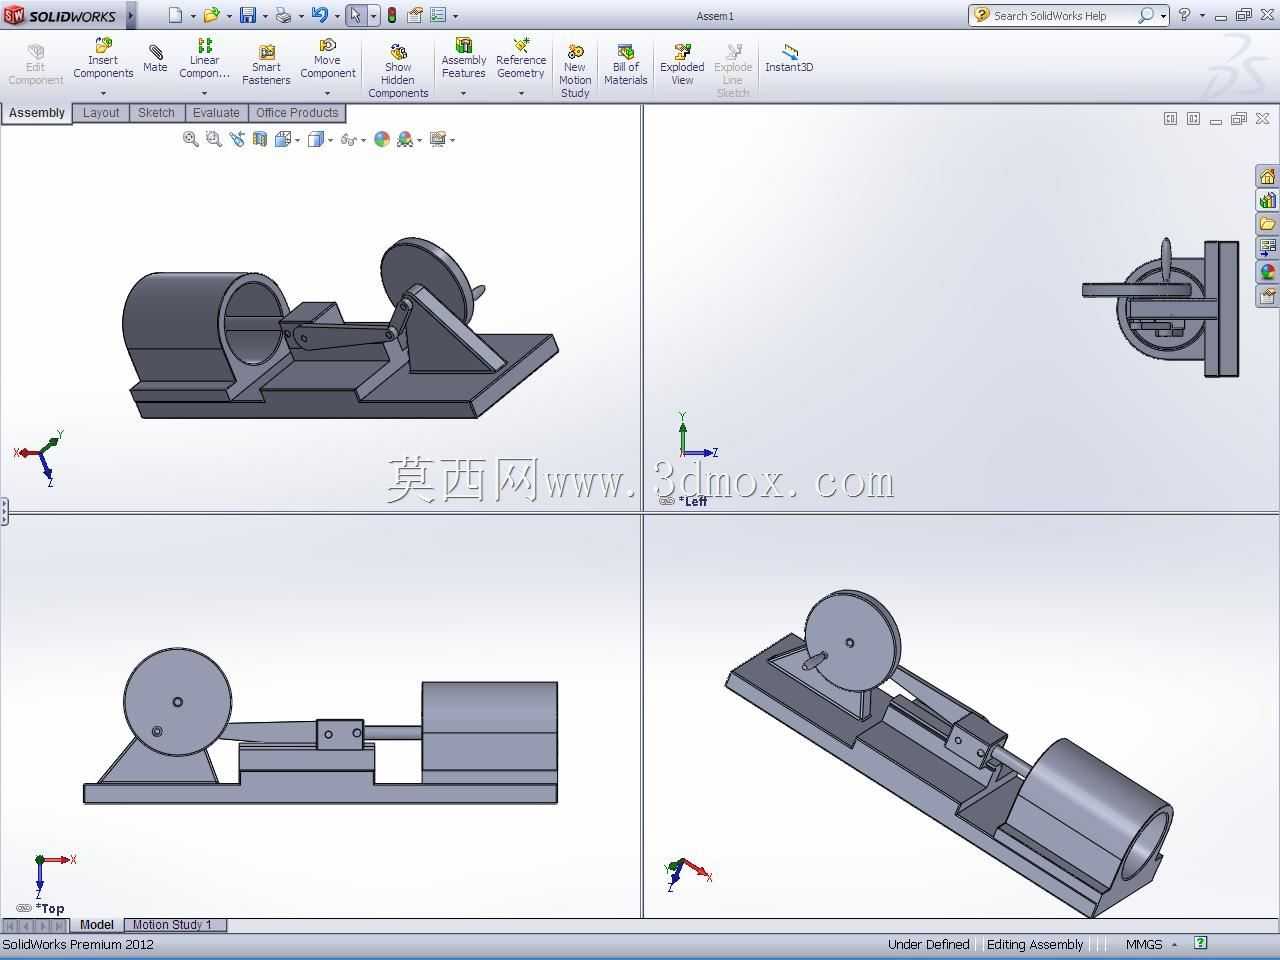Viewport: 1280px width, 960px height.
Task: Open the Design Library task pane tab
Action: [1267, 200]
